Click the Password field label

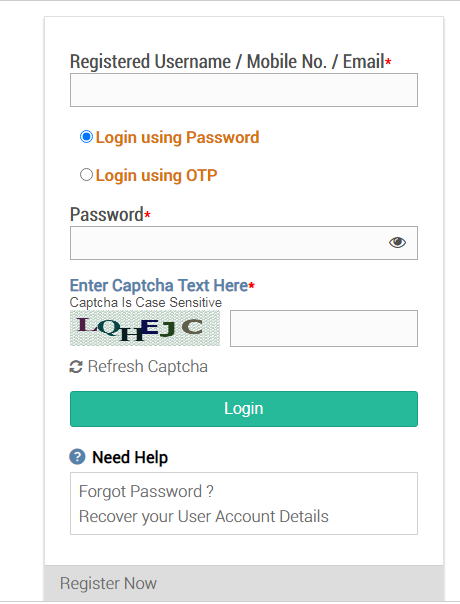[x=107, y=215]
